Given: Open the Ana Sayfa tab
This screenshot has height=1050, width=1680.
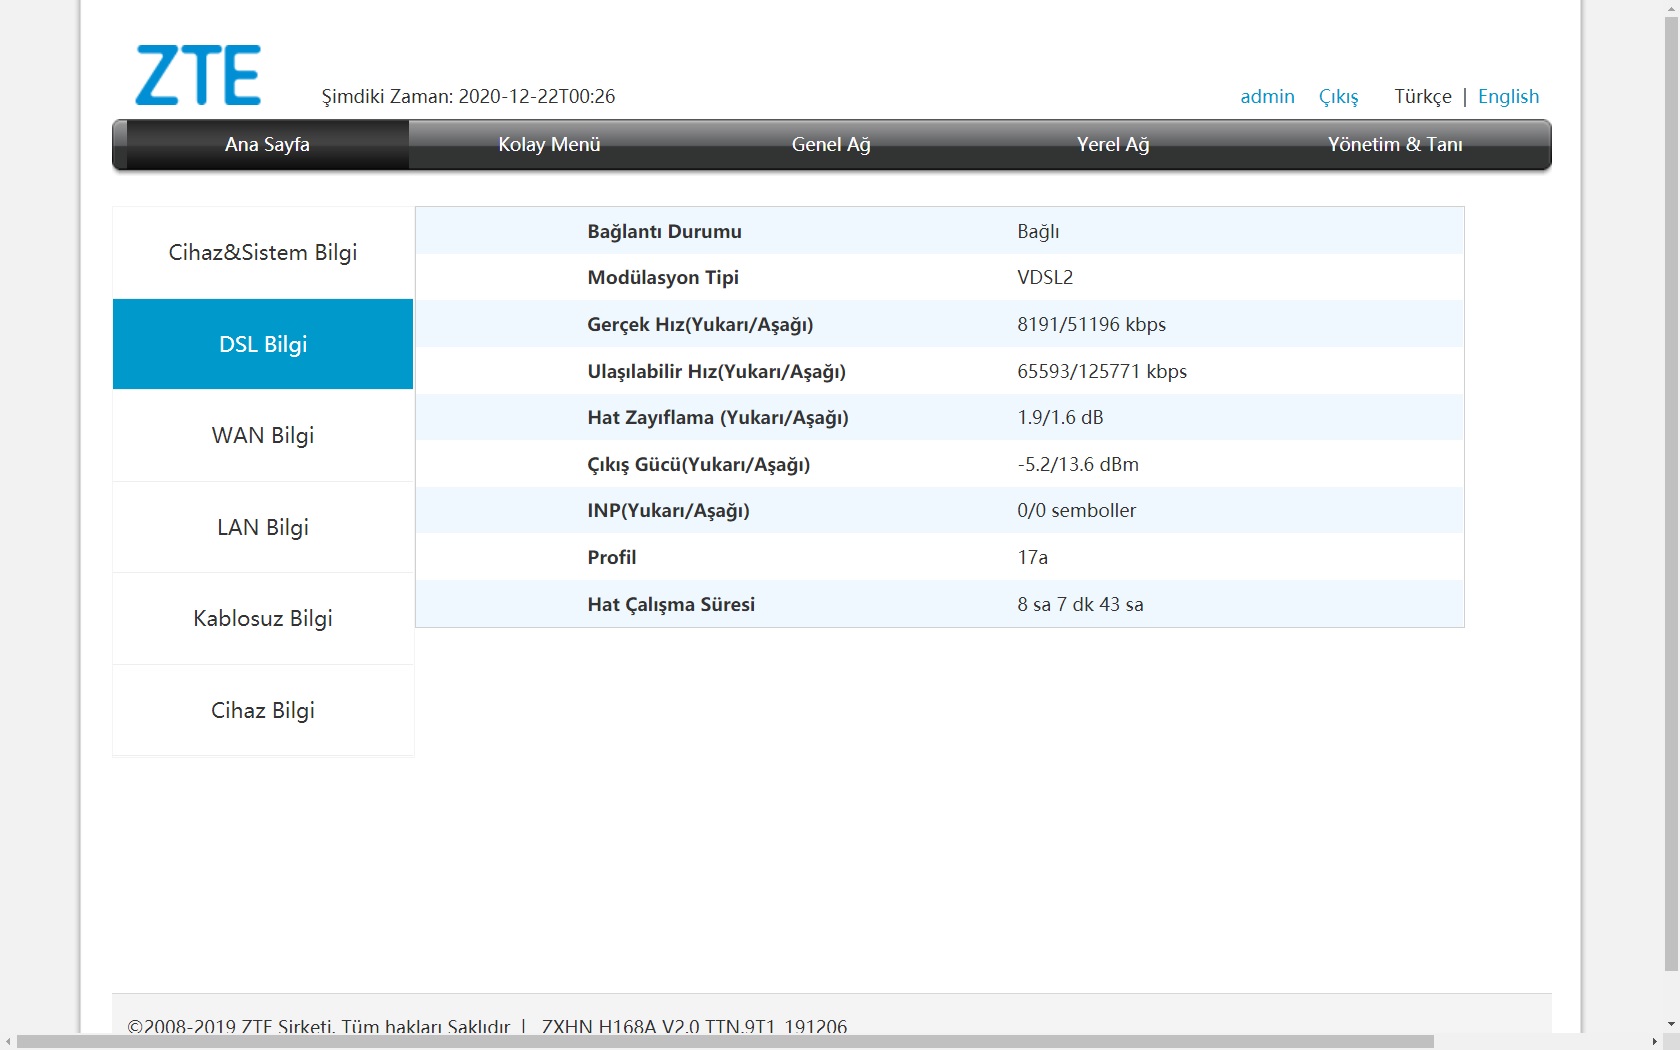Looking at the screenshot, I should [267, 144].
